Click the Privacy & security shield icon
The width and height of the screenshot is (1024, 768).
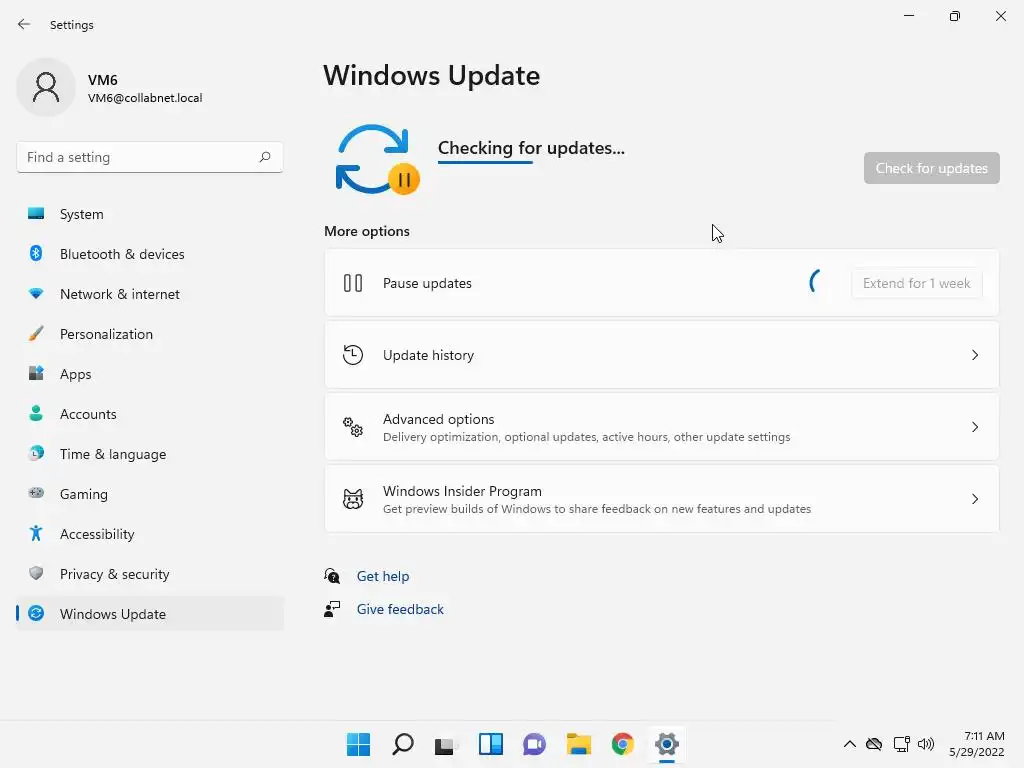[x=36, y=573]
